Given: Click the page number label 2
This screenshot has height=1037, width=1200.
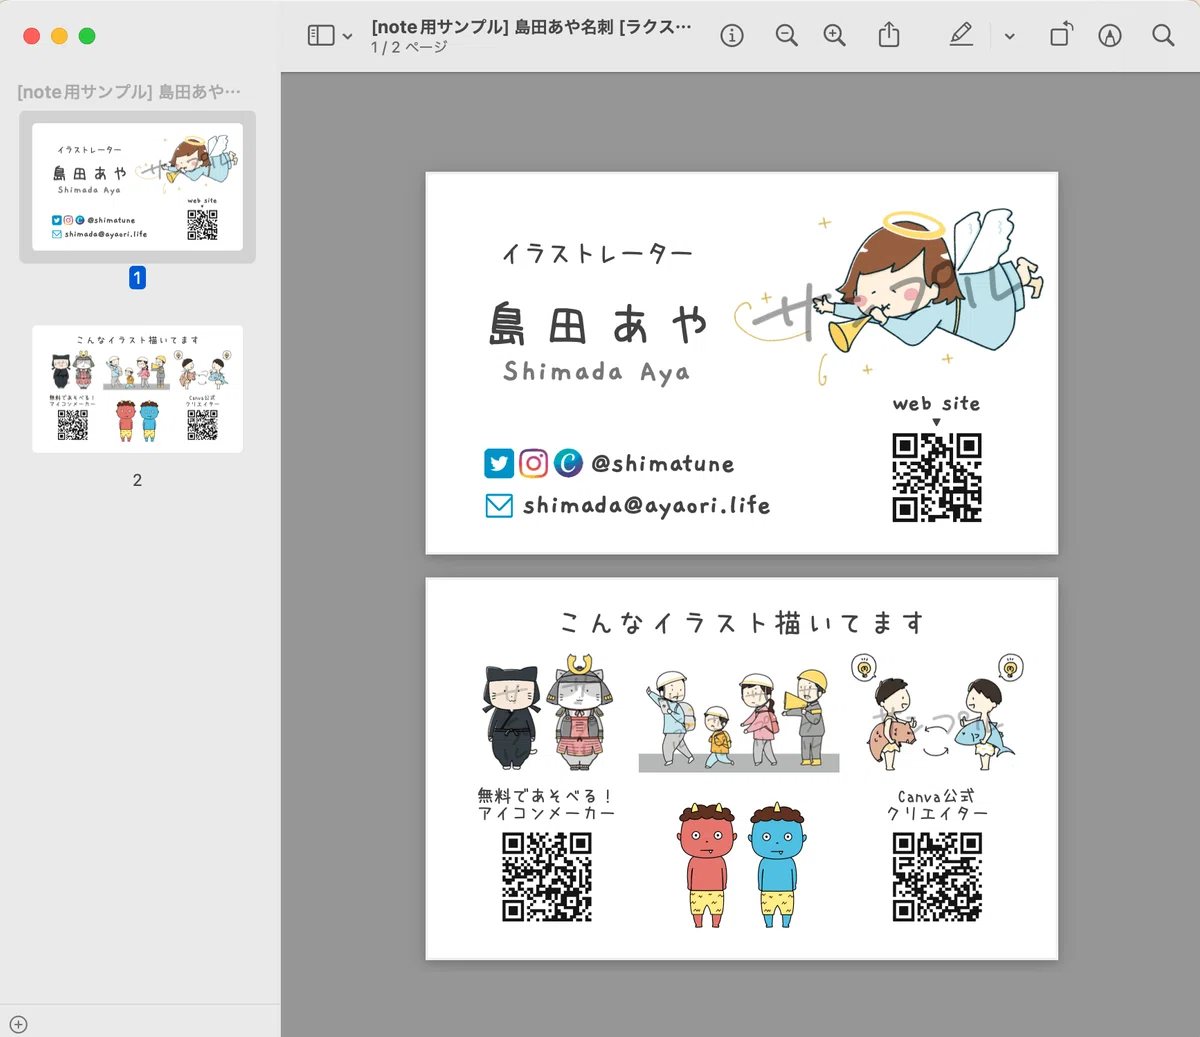Looking at the screenshot, I should coord(137,480).
